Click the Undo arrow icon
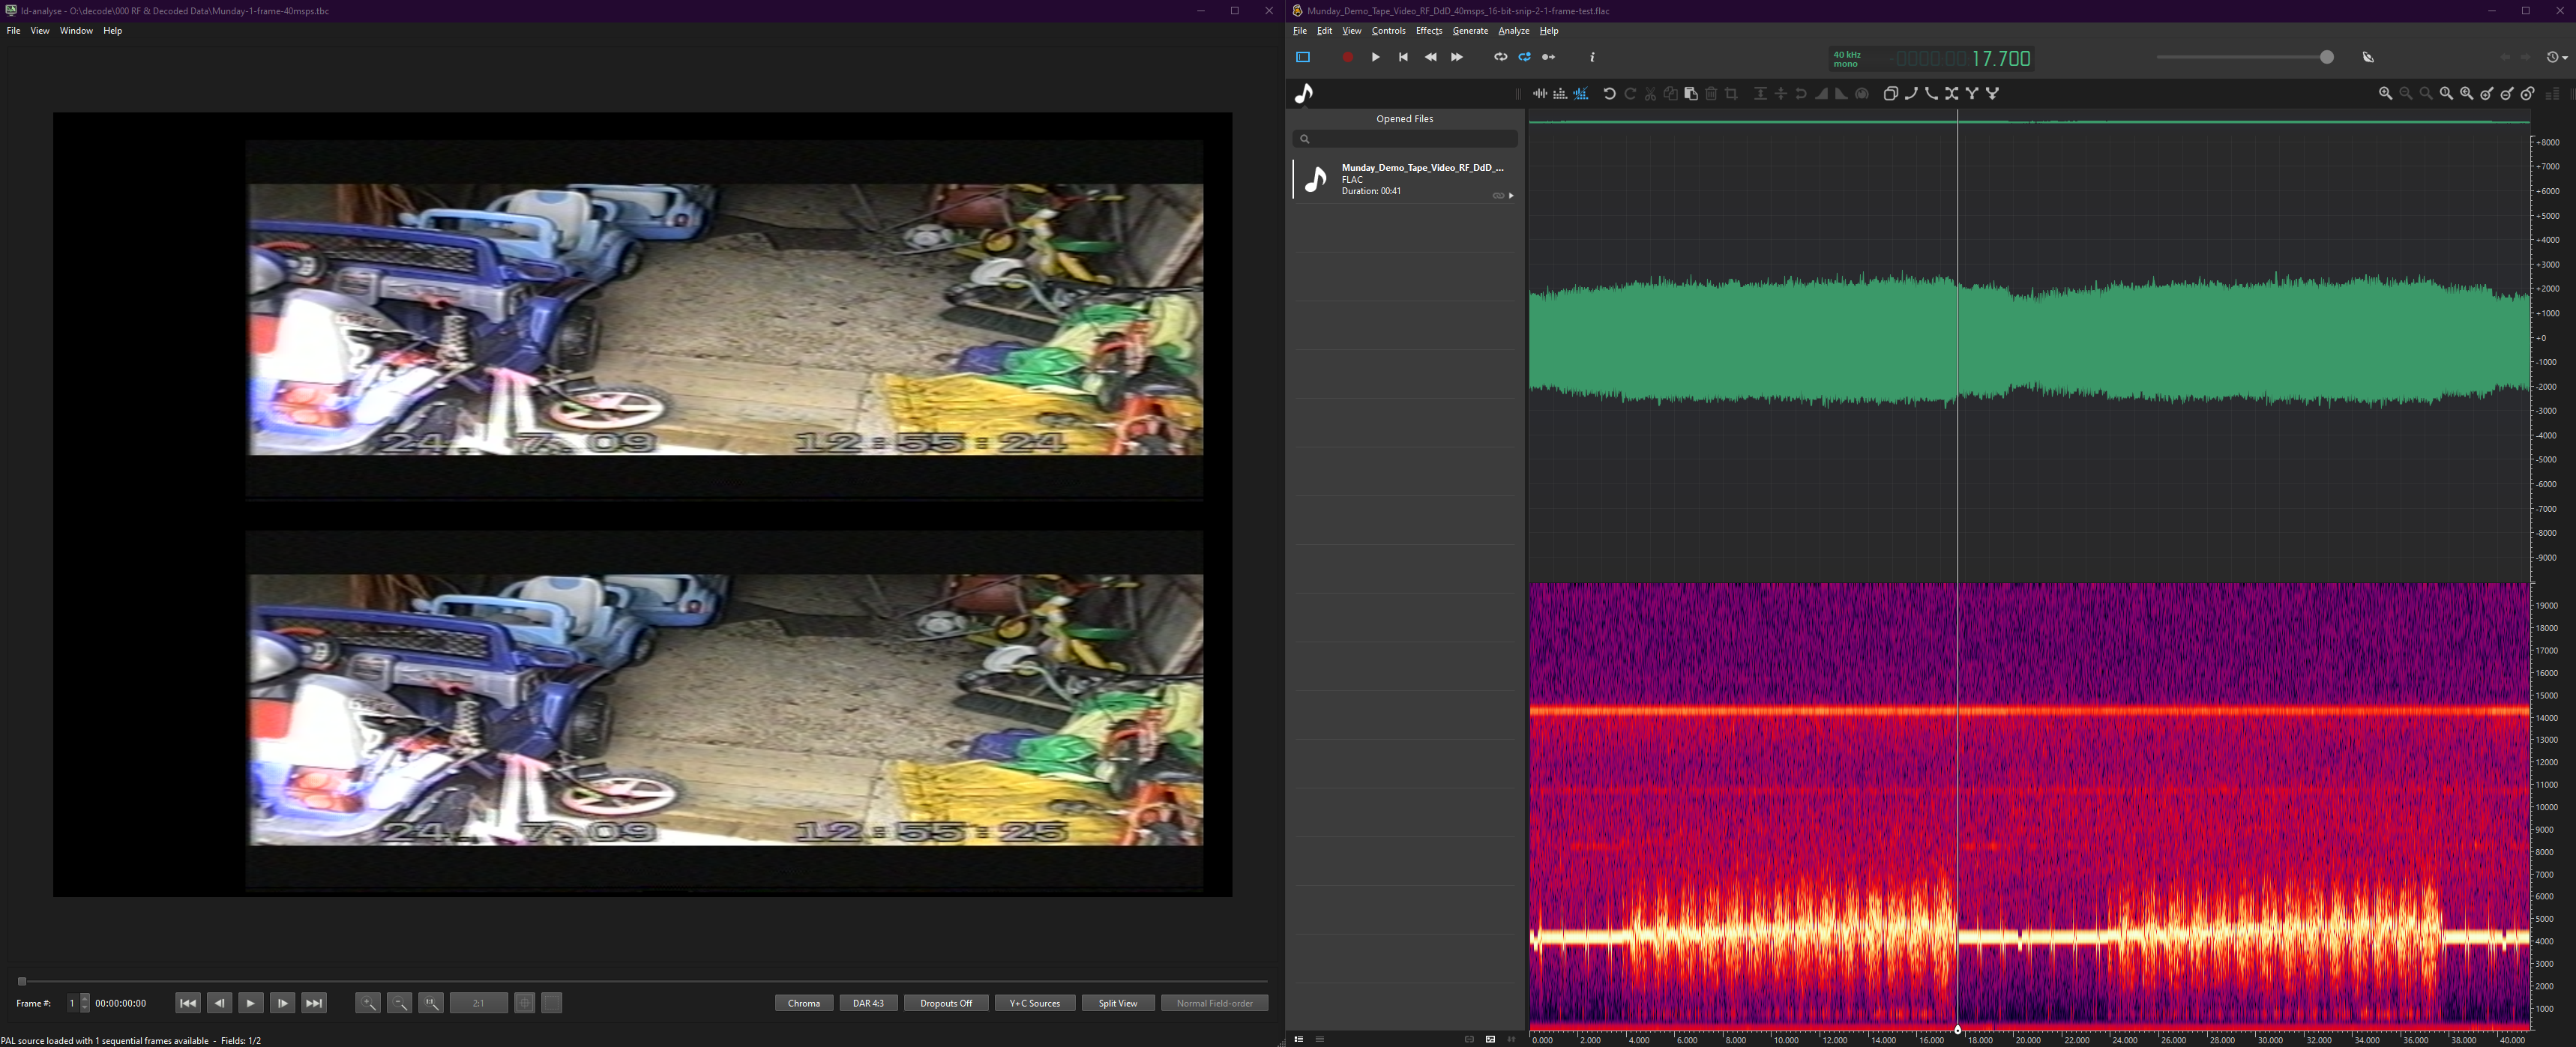Image resolution: width=2576 pixels, height=1047 pixels. pyautogui.click(x=1609, y=94)
